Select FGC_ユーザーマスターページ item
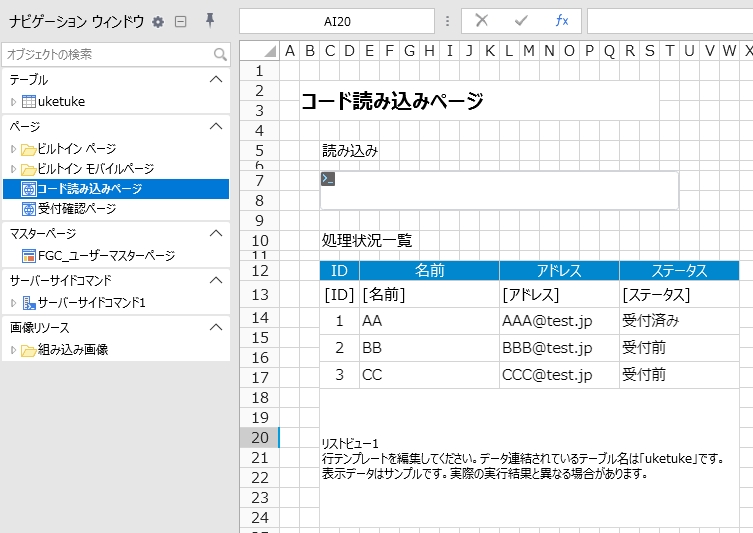753x533 pixels. pyautogui.click(x=105, y=256)
